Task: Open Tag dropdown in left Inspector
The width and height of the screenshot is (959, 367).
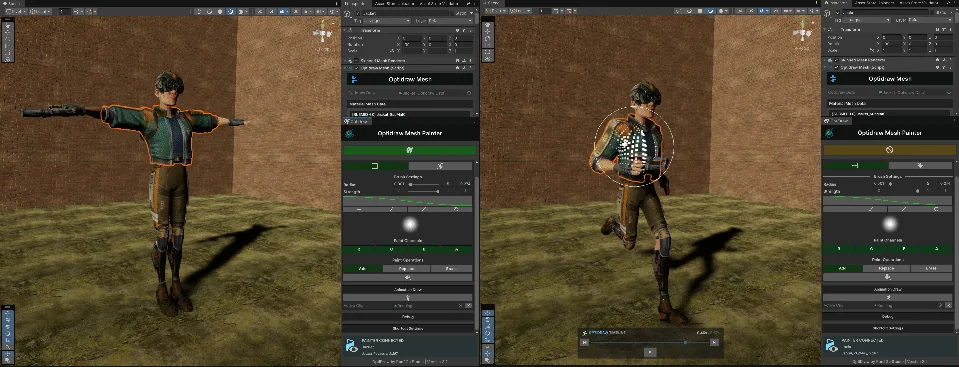Action: [388, 21]
